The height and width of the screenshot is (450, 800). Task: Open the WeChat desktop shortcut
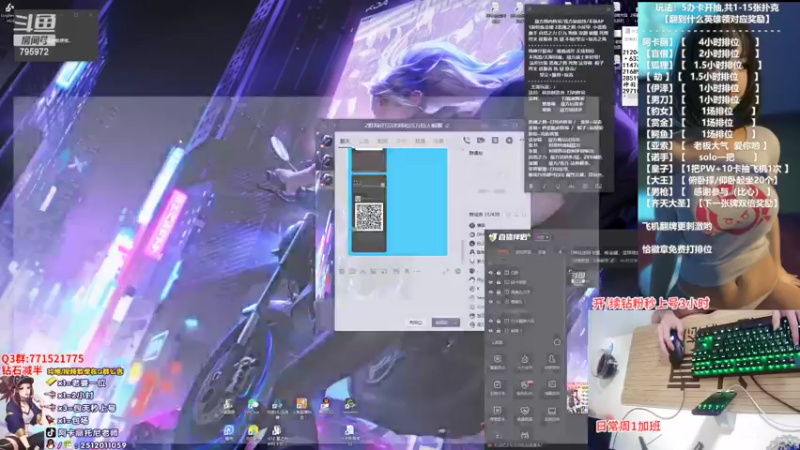pos(253,406)
